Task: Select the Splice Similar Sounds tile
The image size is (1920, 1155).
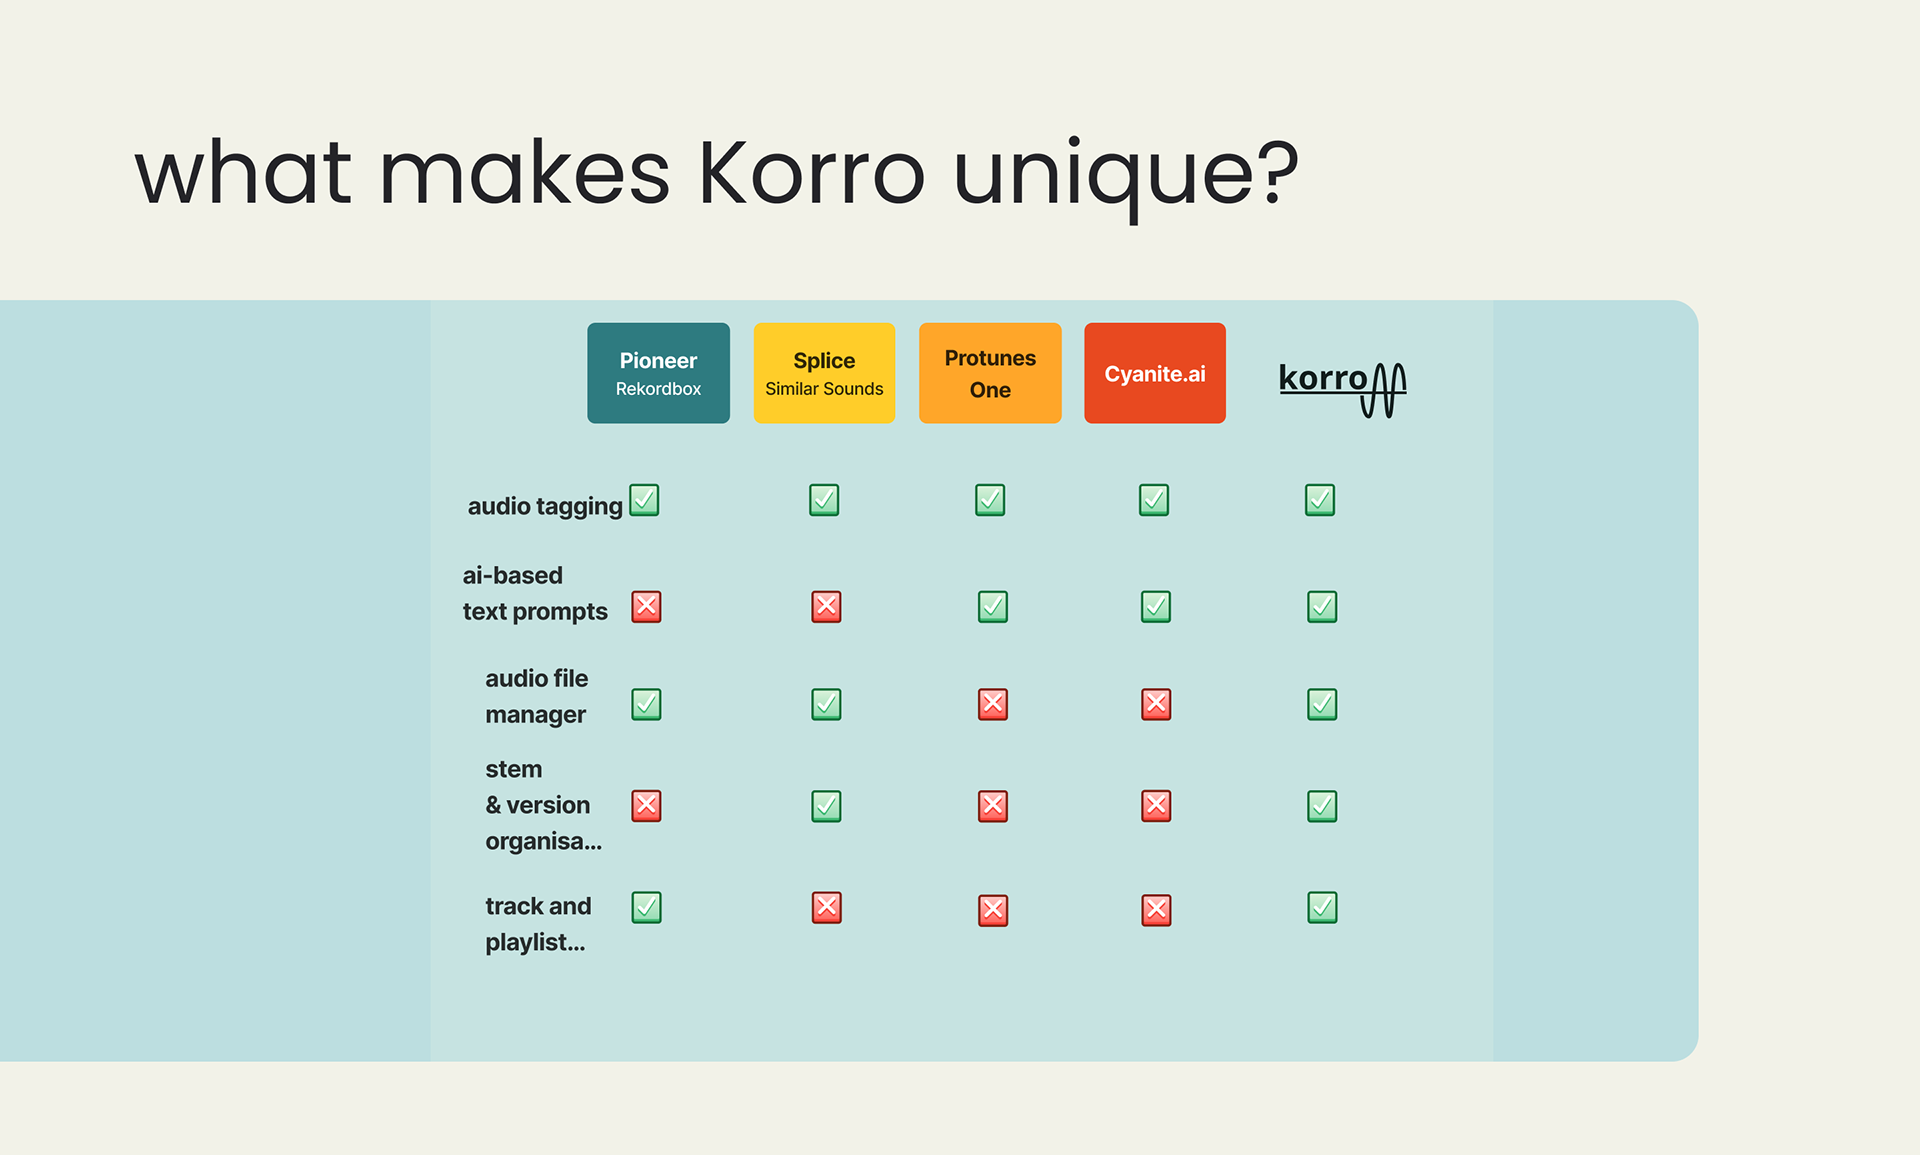Action: (x=824, y=373)
